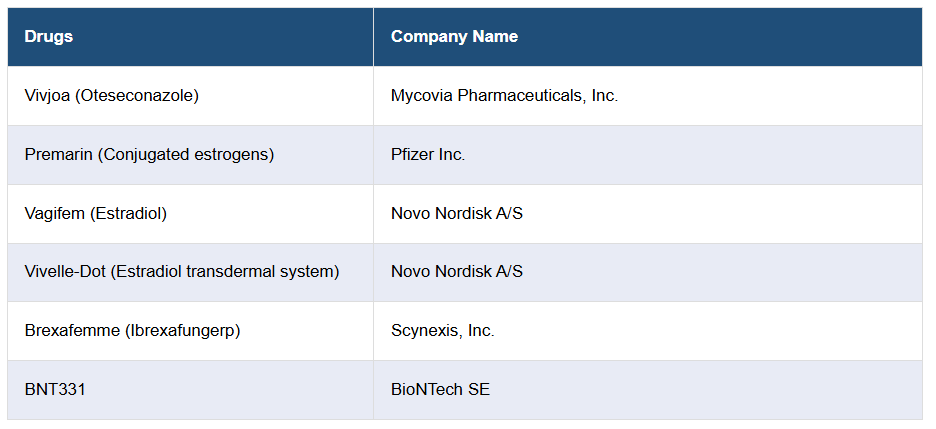The image size is (936, 429).
Task: Click the Company Name column header
Action: (454, 37)
